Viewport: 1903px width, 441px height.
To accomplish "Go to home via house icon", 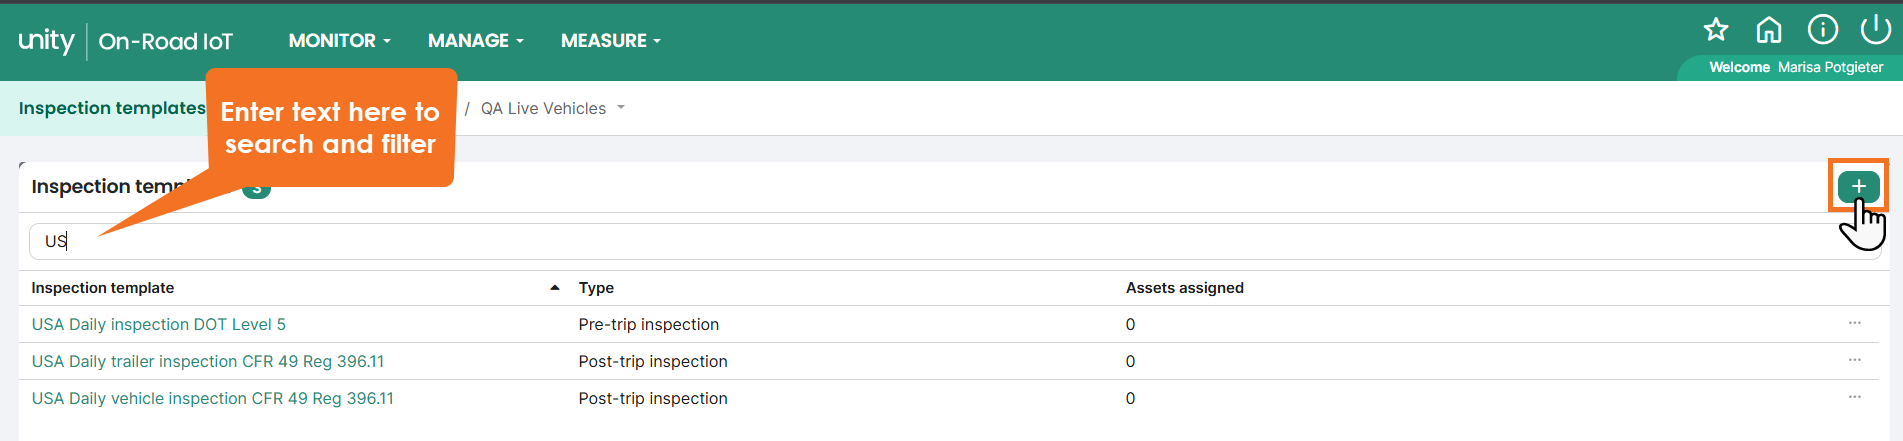I will click(1769, 30).
